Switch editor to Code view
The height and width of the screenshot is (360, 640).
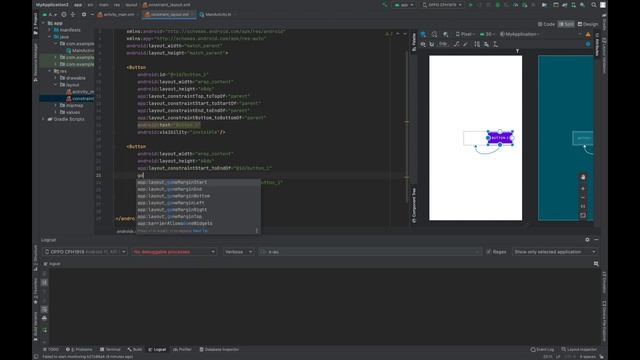546,24
